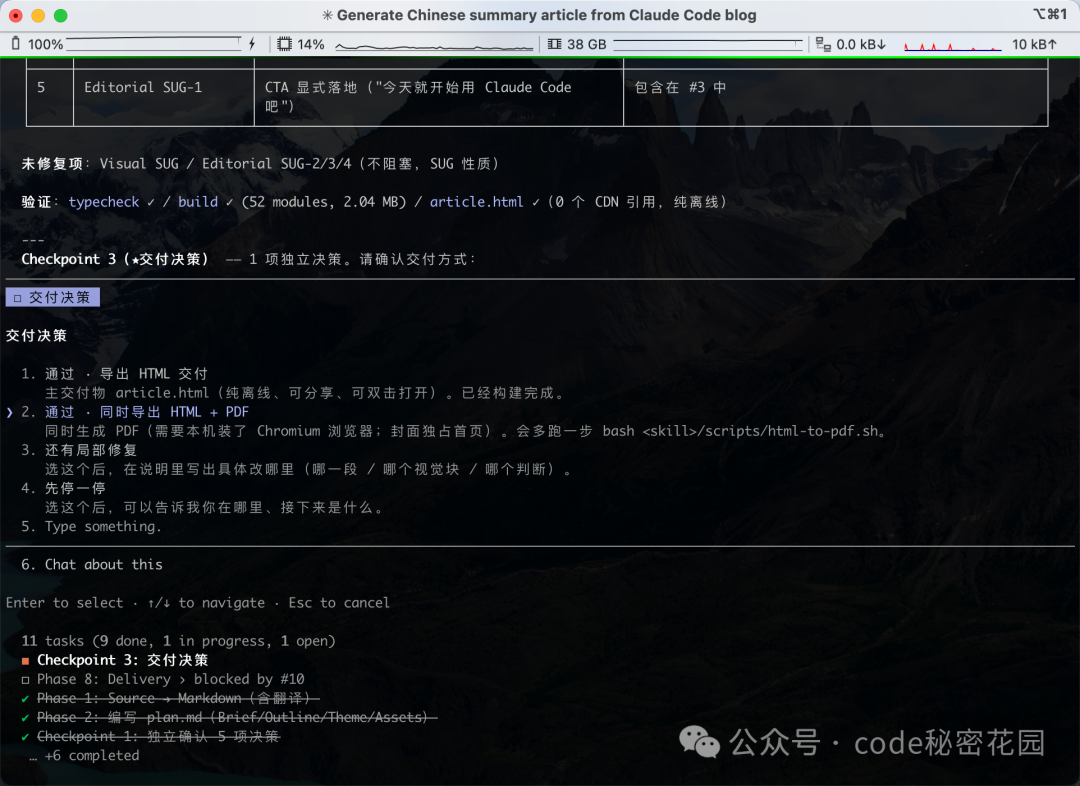Click the battery icon in status bar
This screenshot has width=1080, height=786.
pos(16,44)
